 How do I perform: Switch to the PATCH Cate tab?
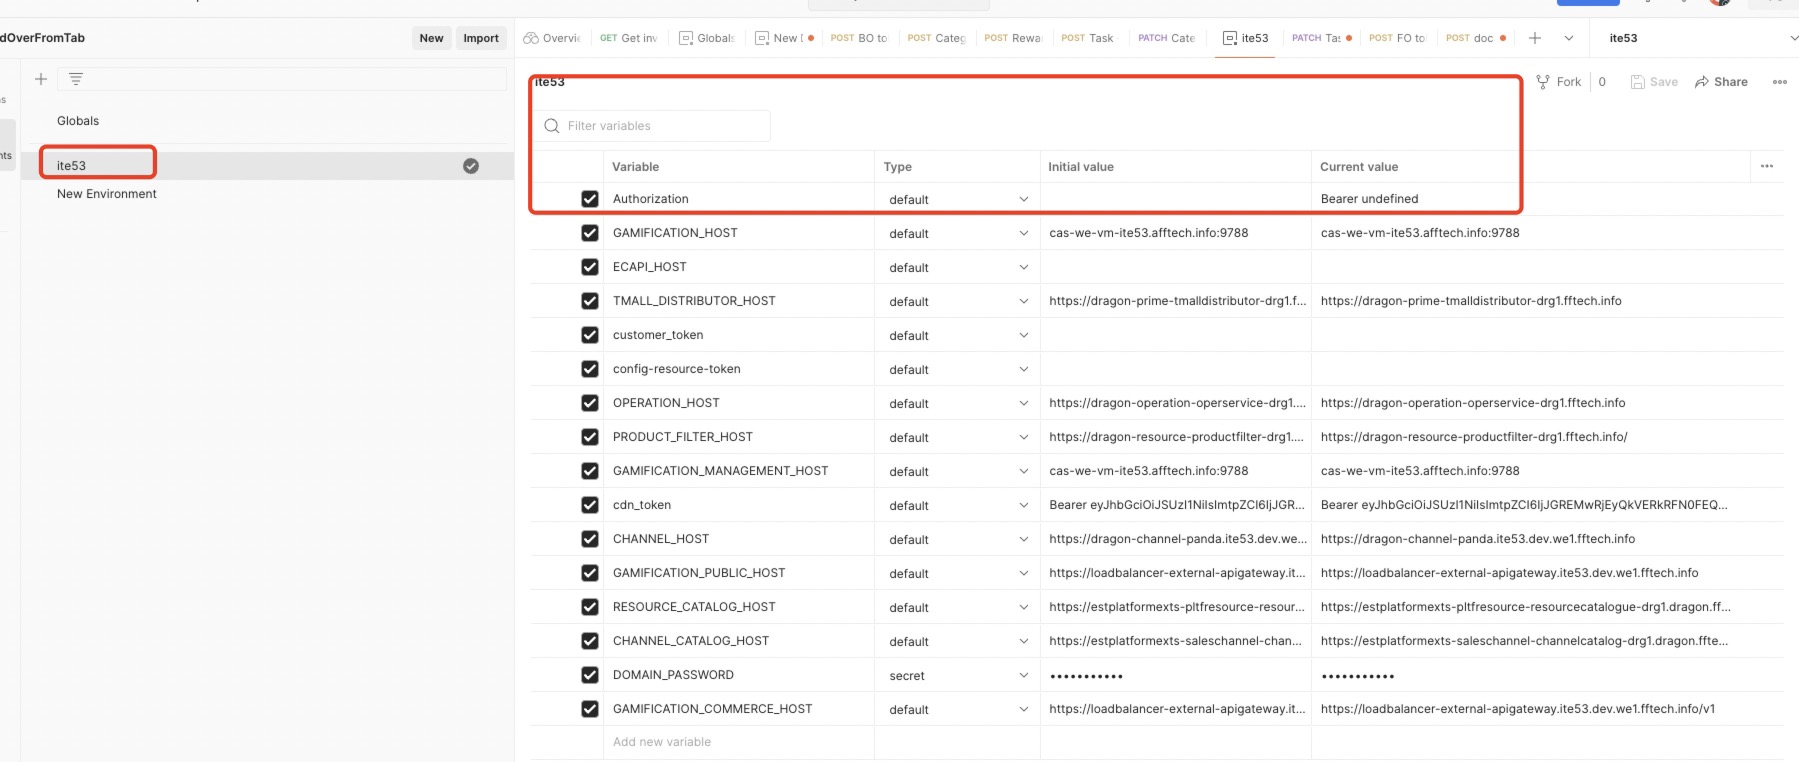click(1167, 38)
